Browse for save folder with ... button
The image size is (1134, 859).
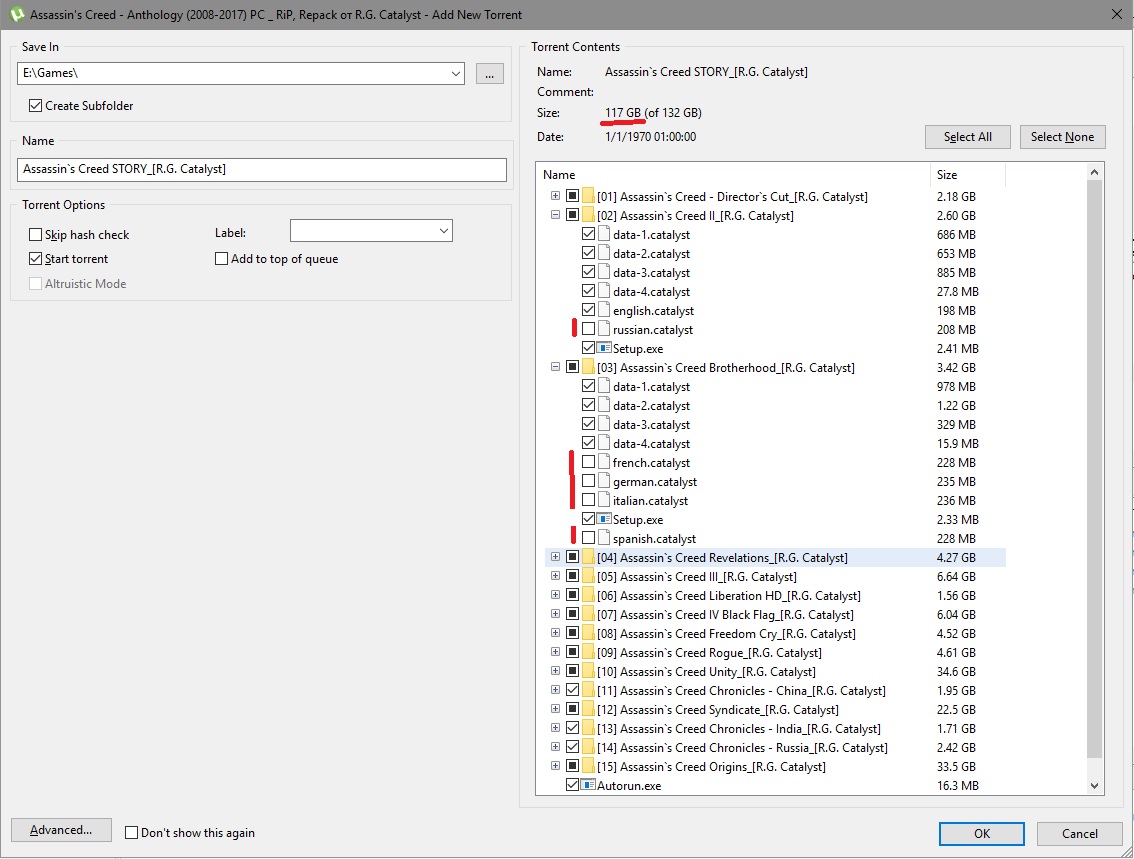[490, 73]
